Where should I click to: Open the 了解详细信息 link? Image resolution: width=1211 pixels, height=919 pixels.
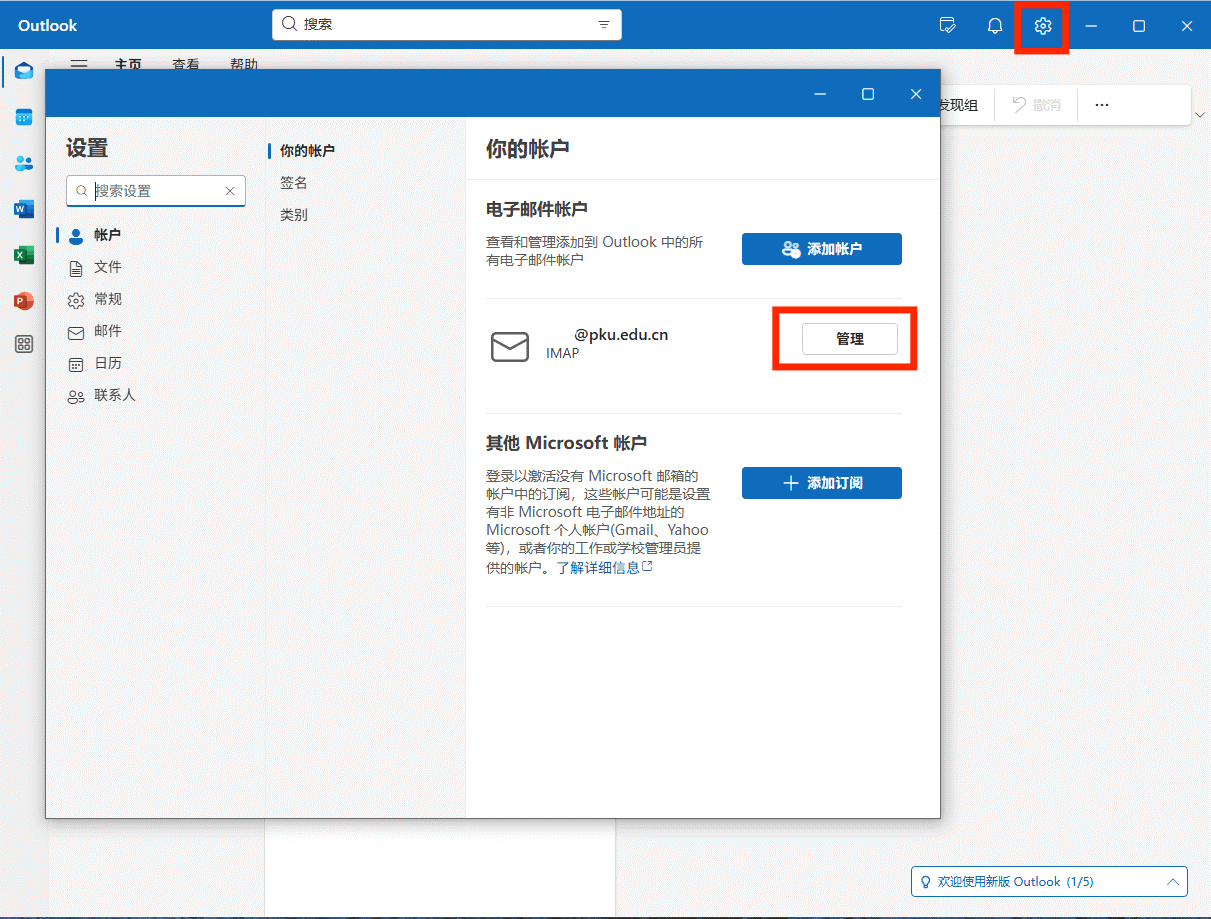(x=605, y=567)
